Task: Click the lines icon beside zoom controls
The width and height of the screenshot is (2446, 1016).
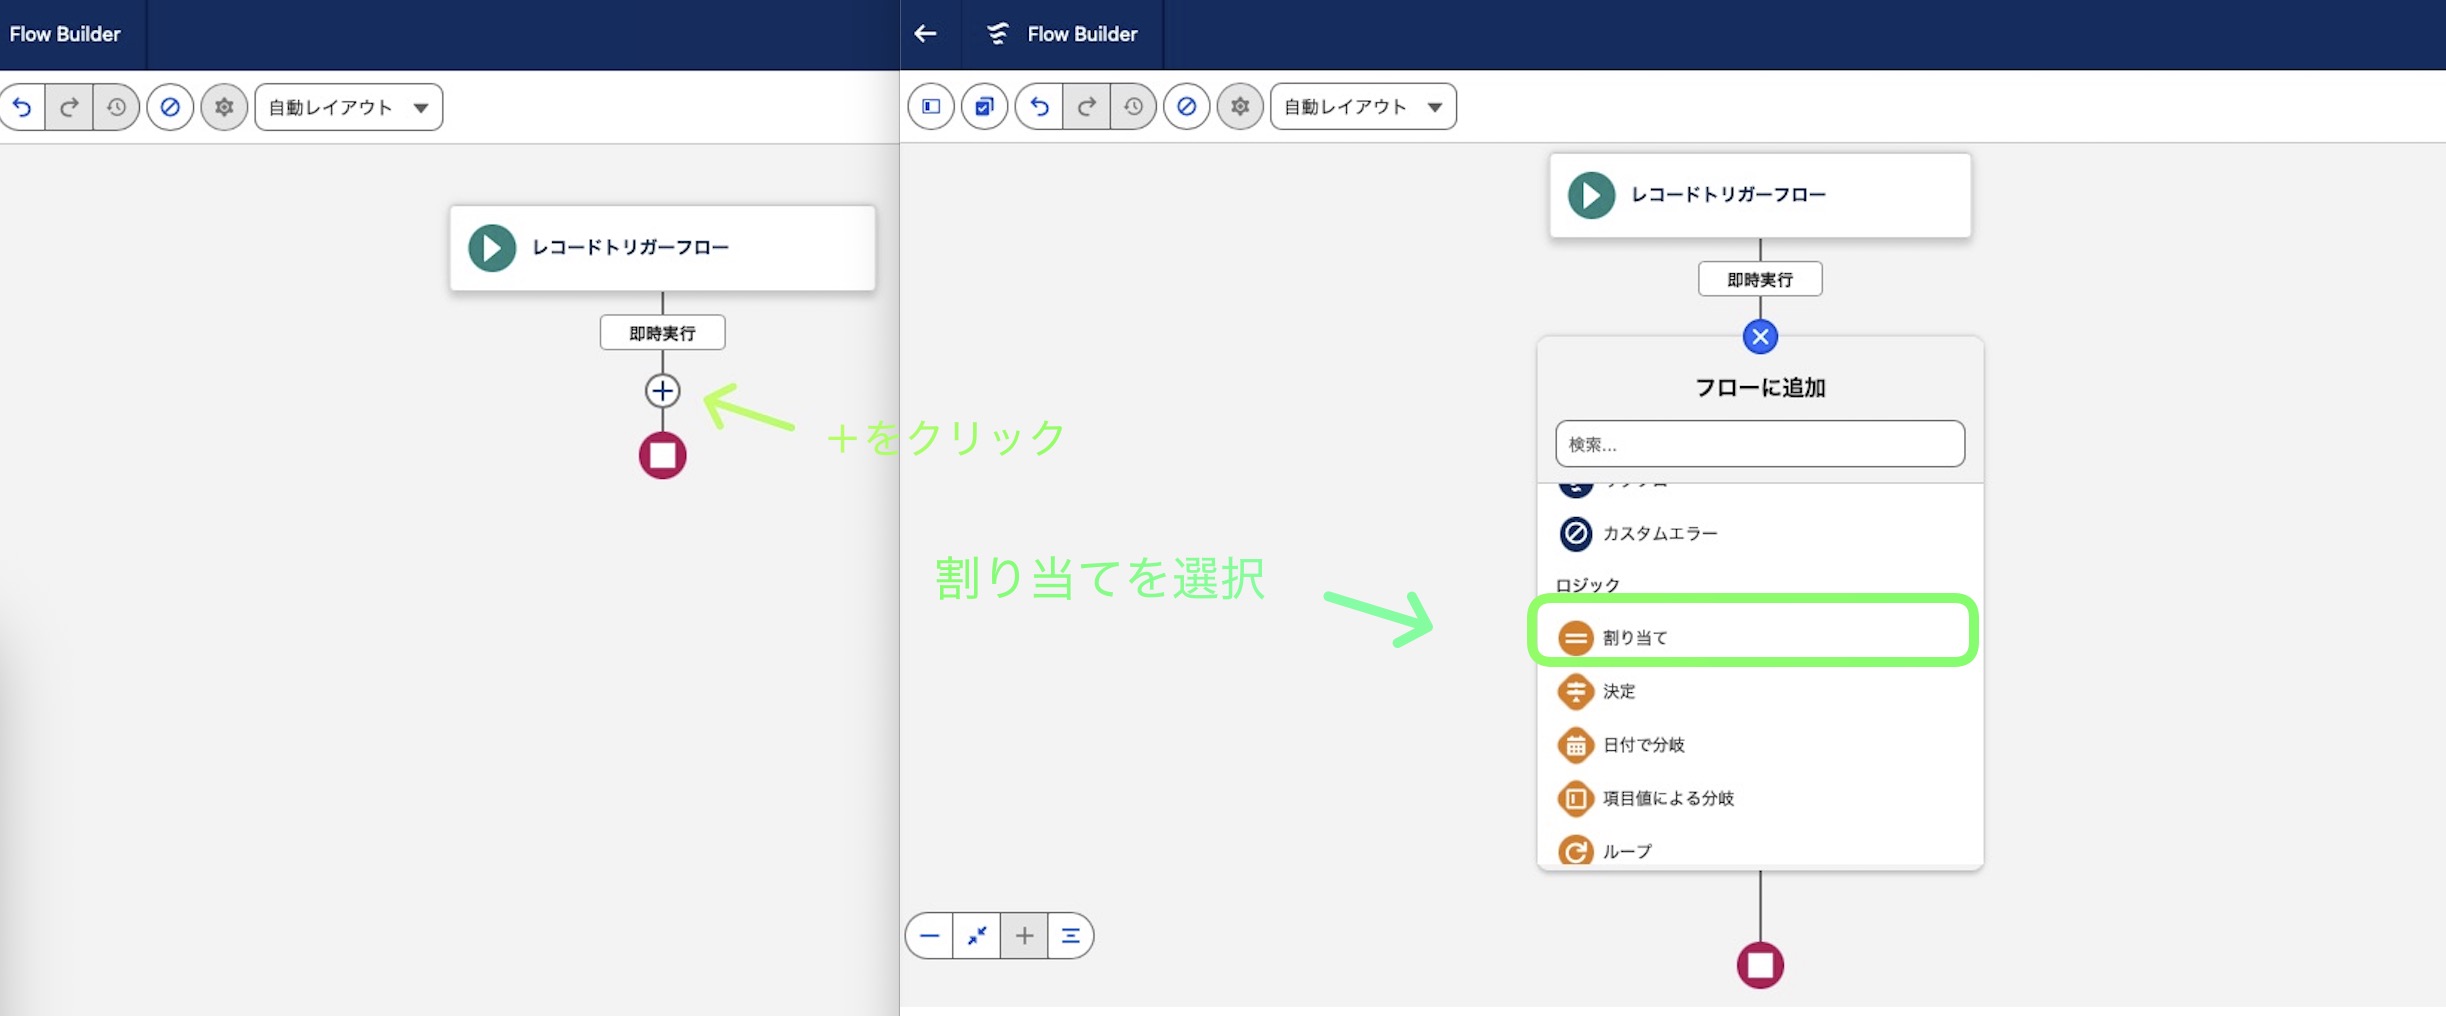Action: (1070, 936)
